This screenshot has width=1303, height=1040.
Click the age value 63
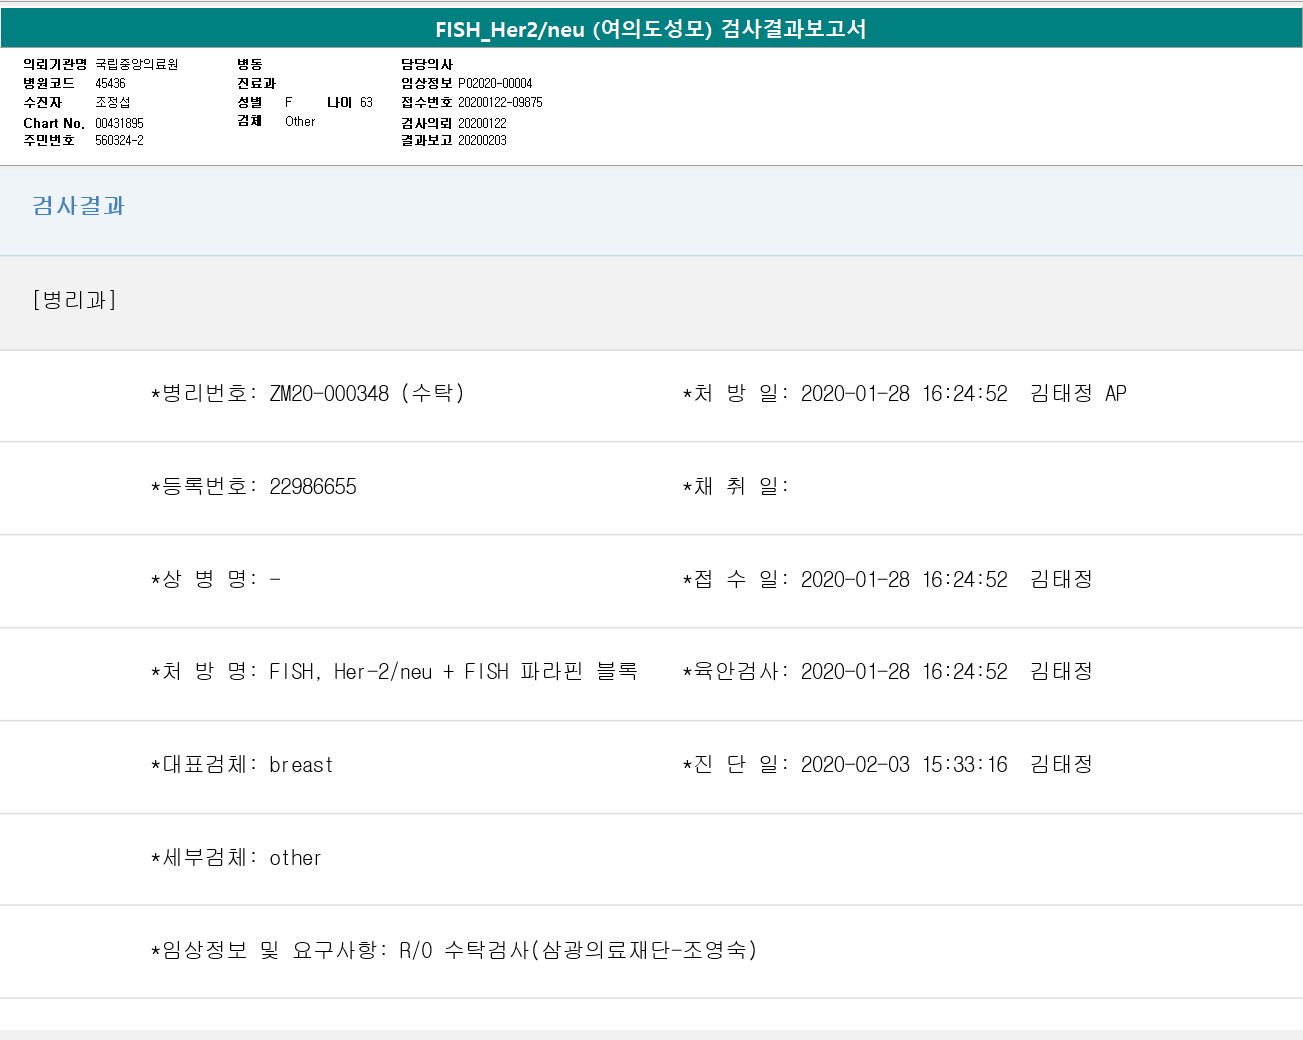coord(366,102)
